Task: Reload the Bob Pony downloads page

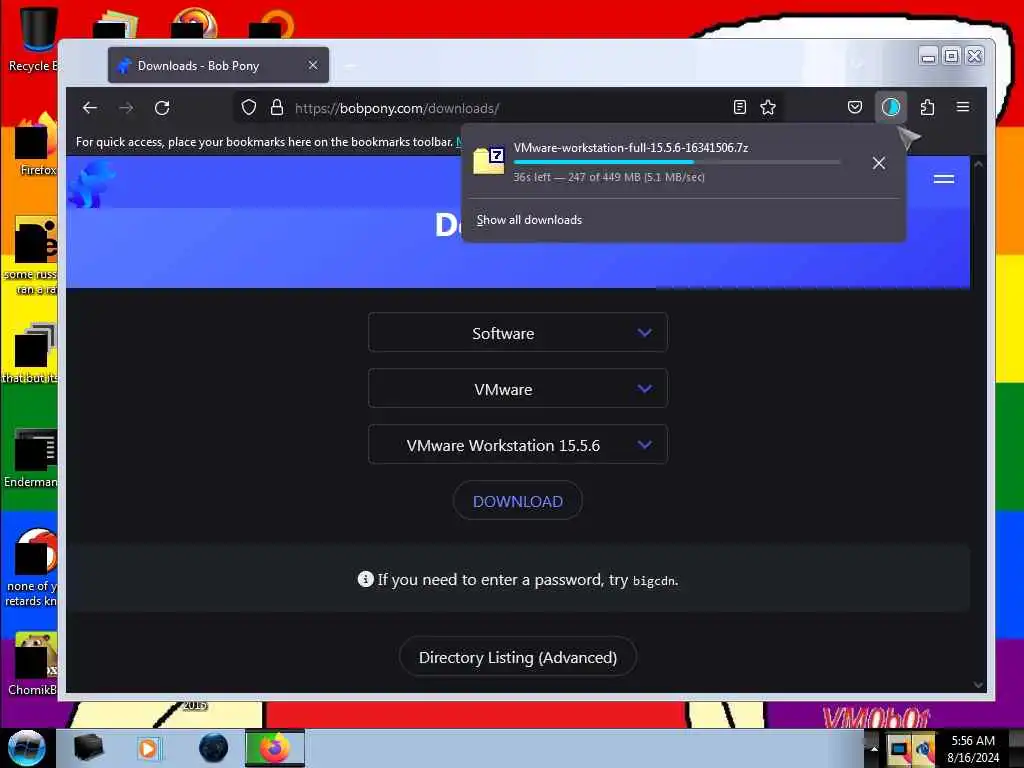Action: pos(162,108)
